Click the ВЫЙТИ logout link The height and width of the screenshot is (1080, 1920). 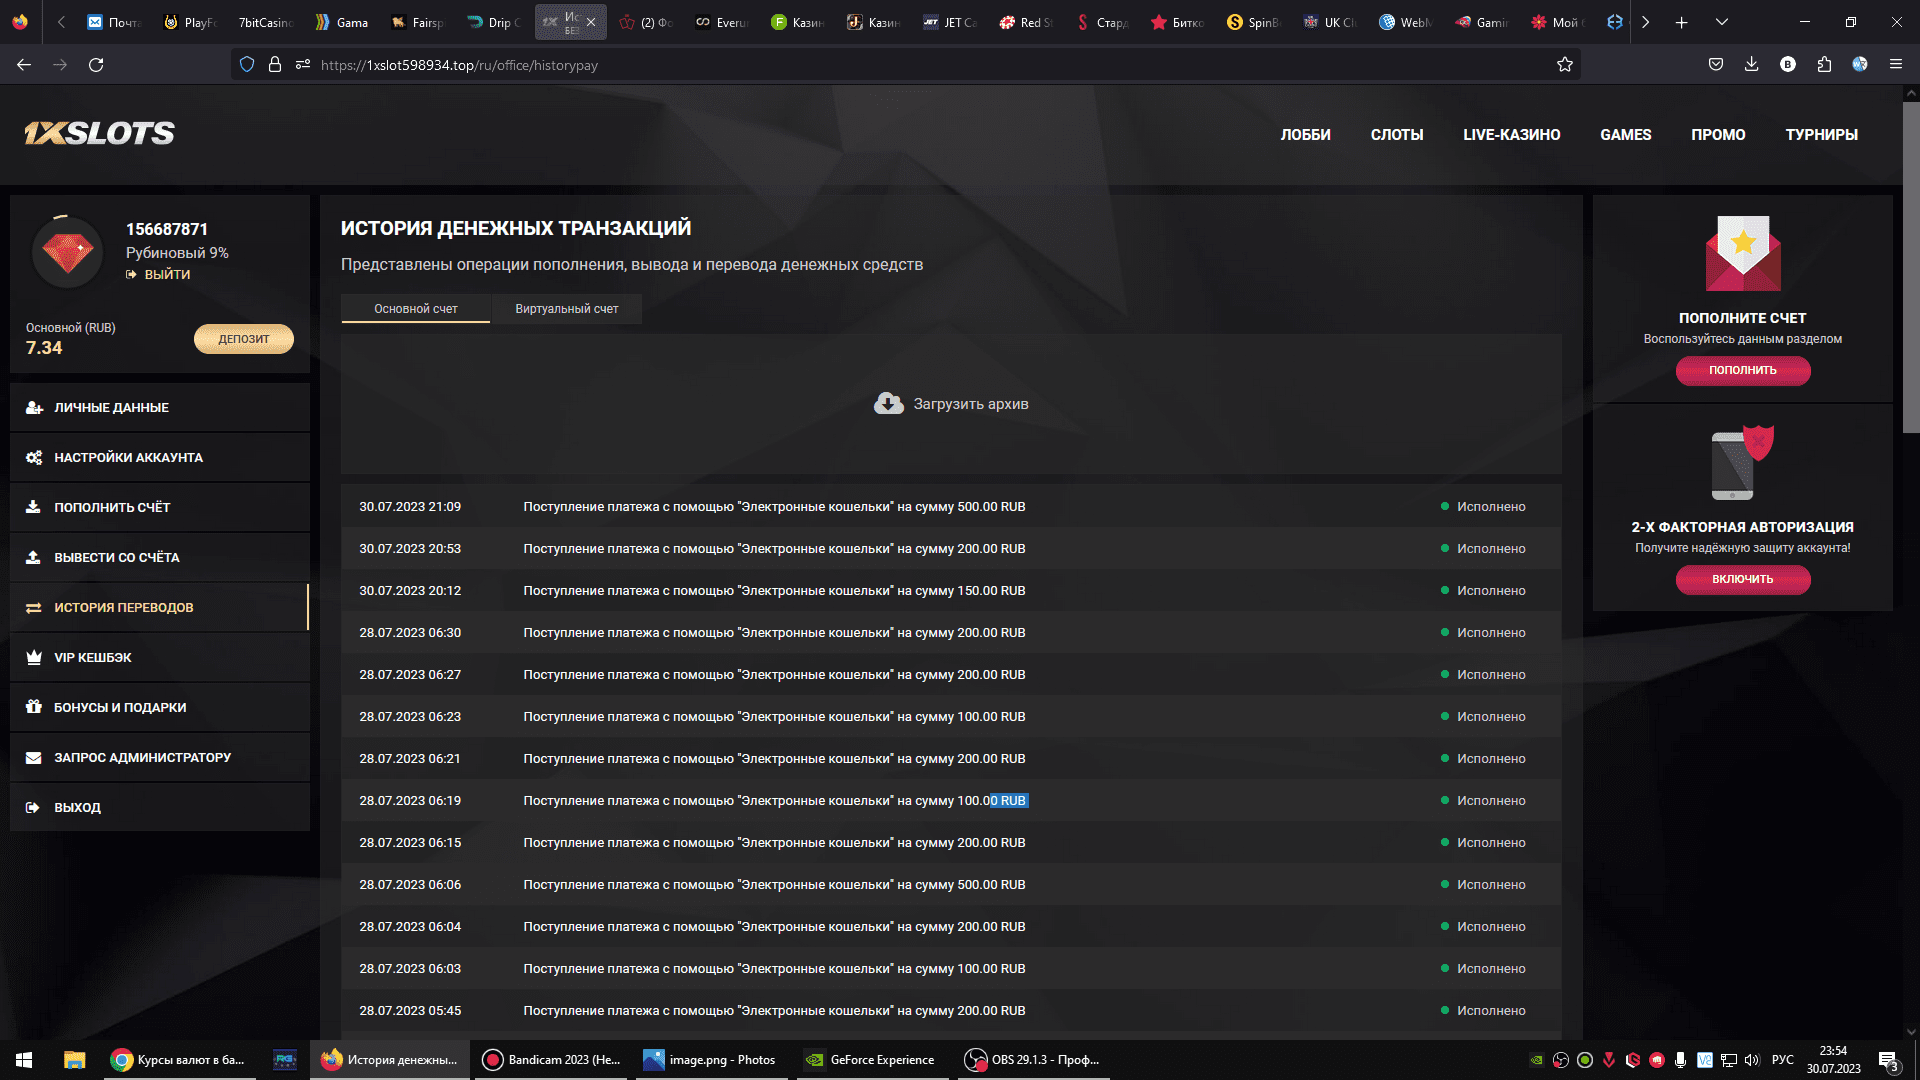tap(166, 274)
